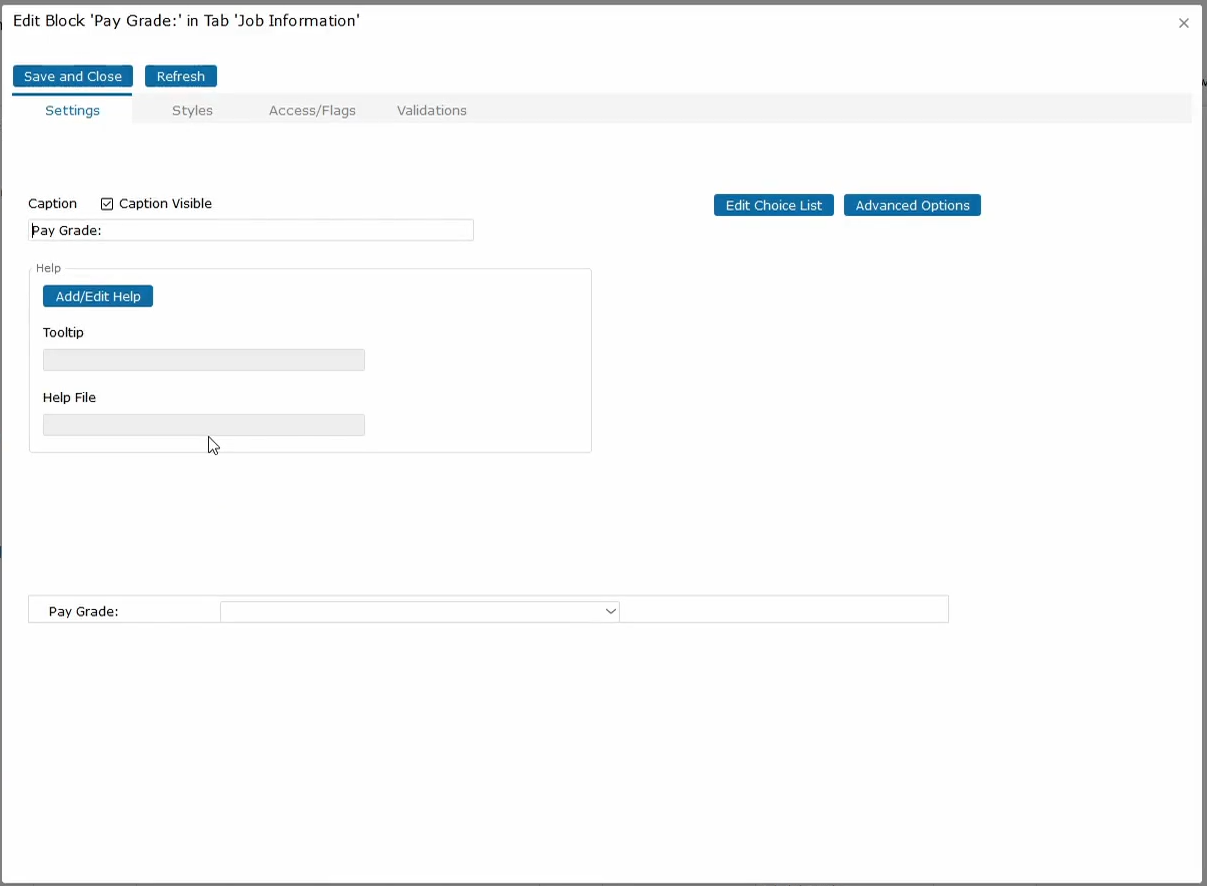Click the dialog title text
This screenshot has width=1207, height=886.
pos(186,21)
